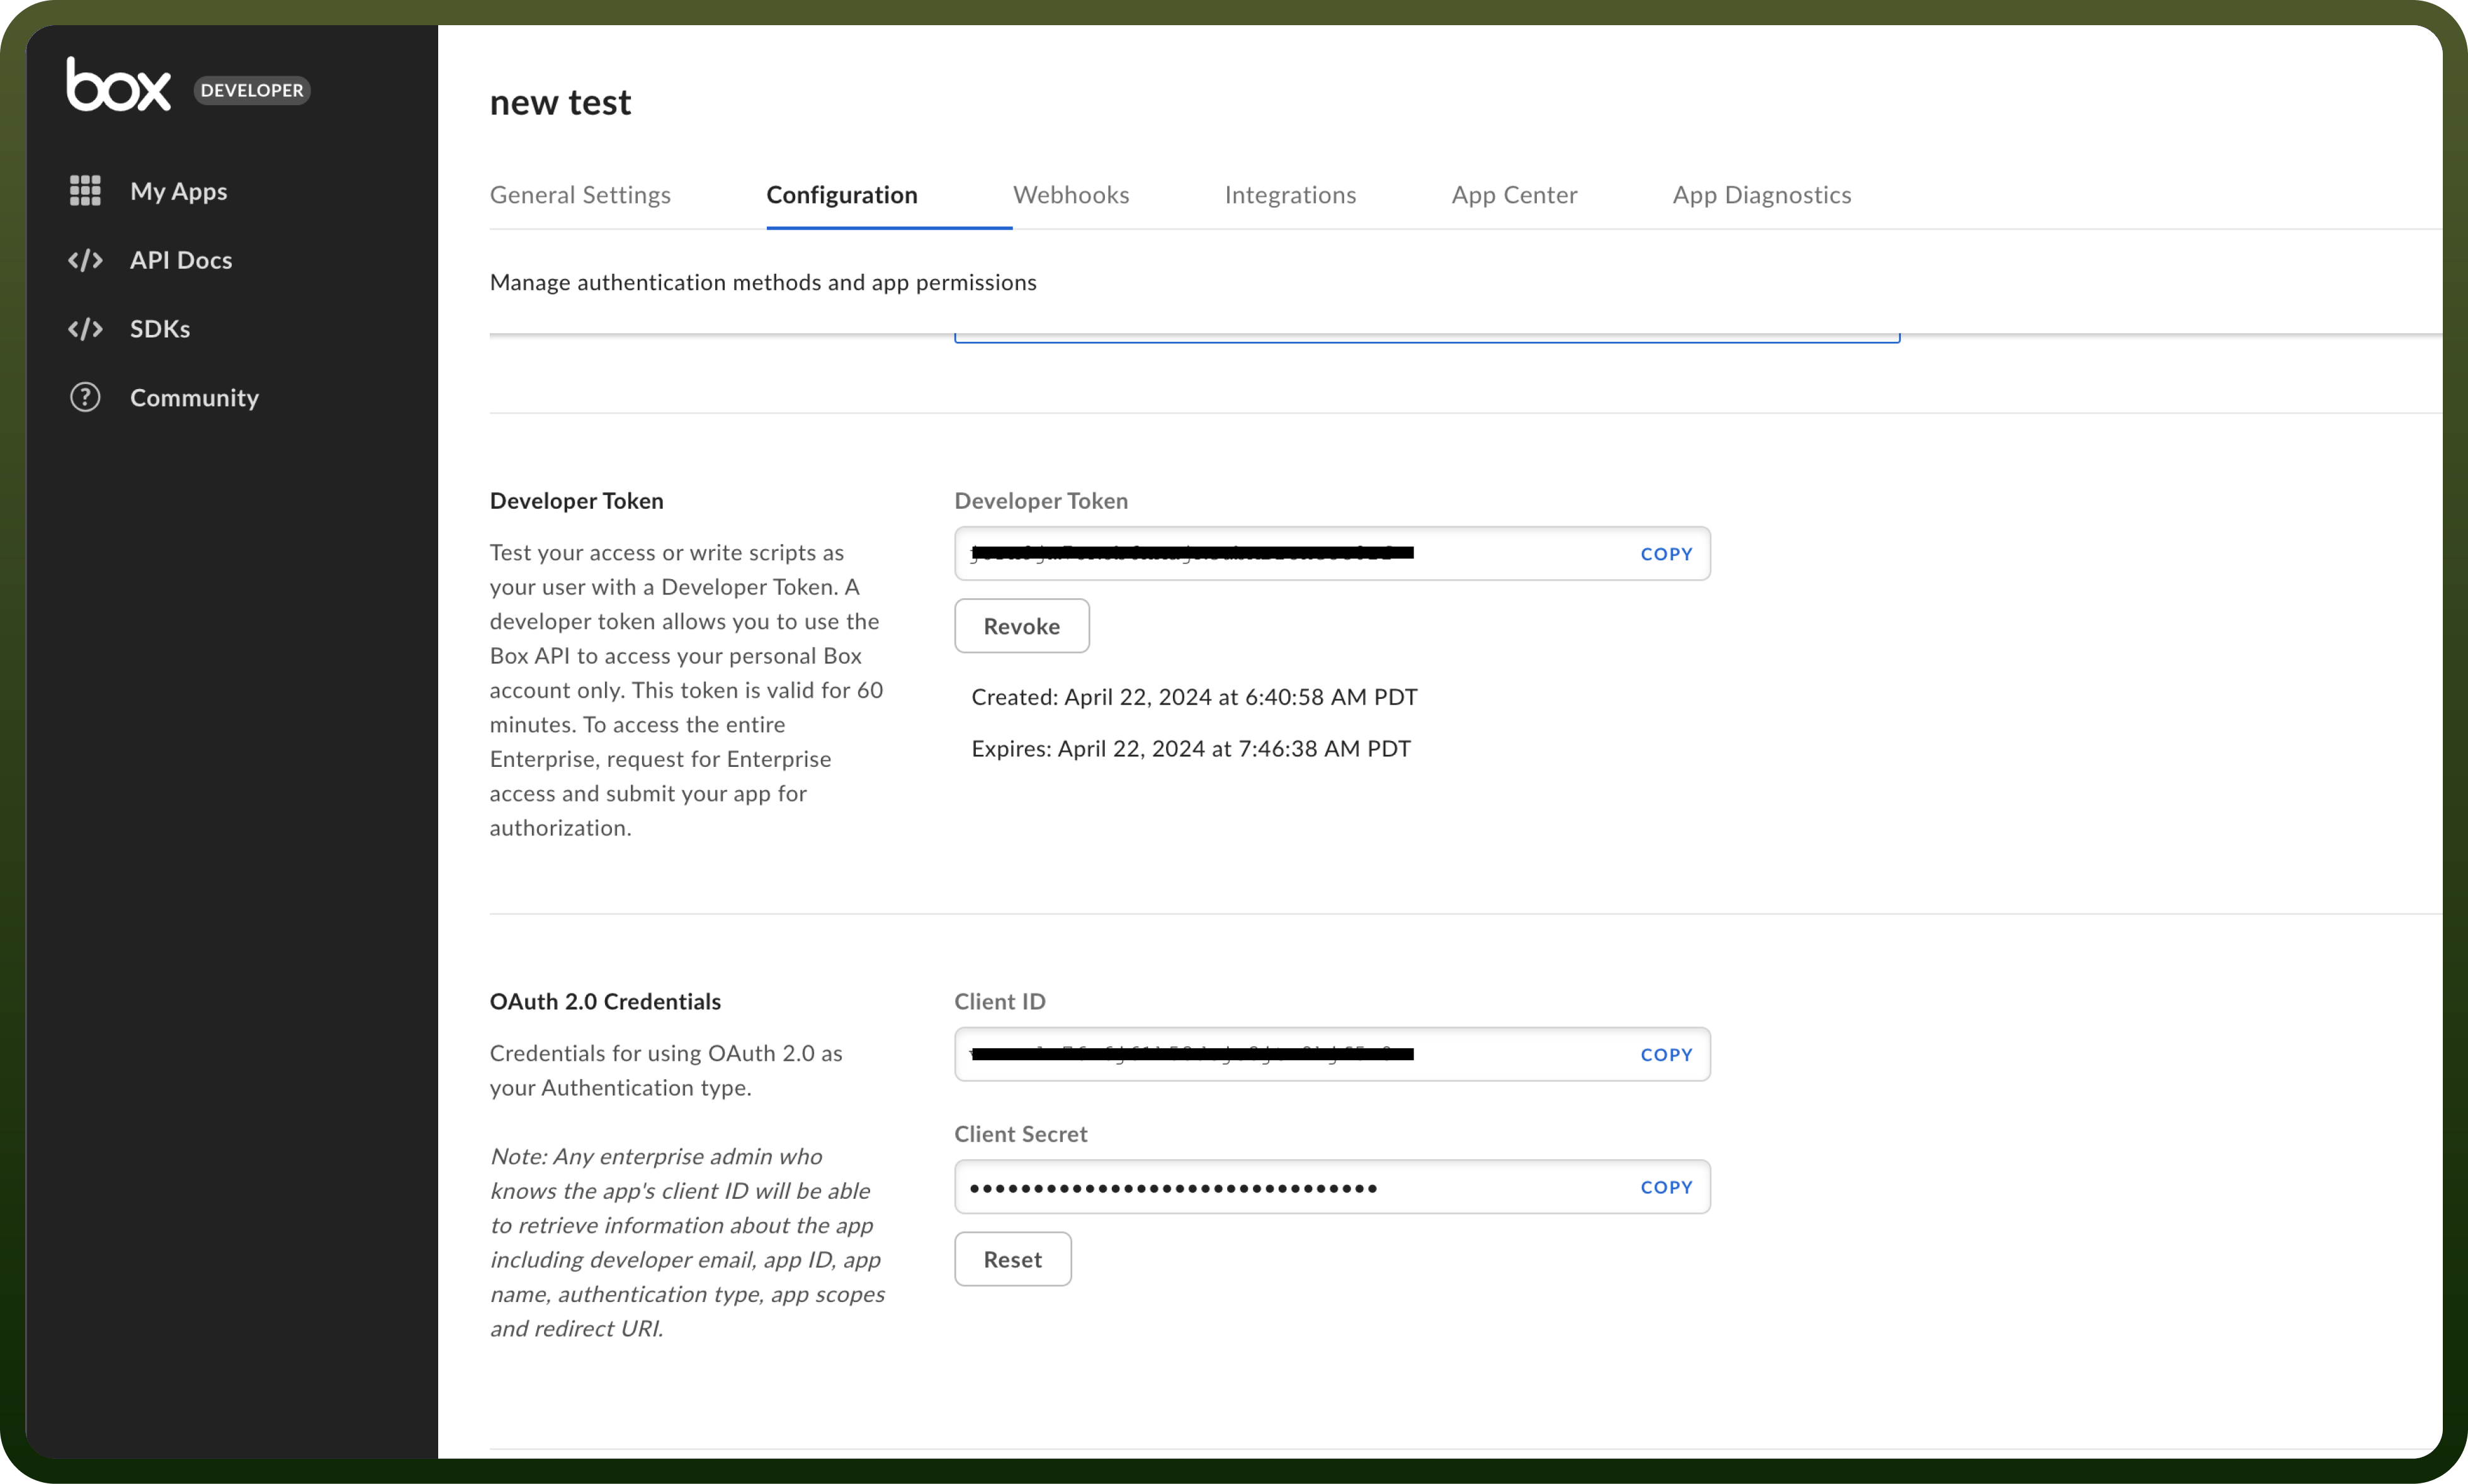Screen dimensions: 2468x1484
Task: Open API Docs from the sidebar
Action: [x=181, y=260]
